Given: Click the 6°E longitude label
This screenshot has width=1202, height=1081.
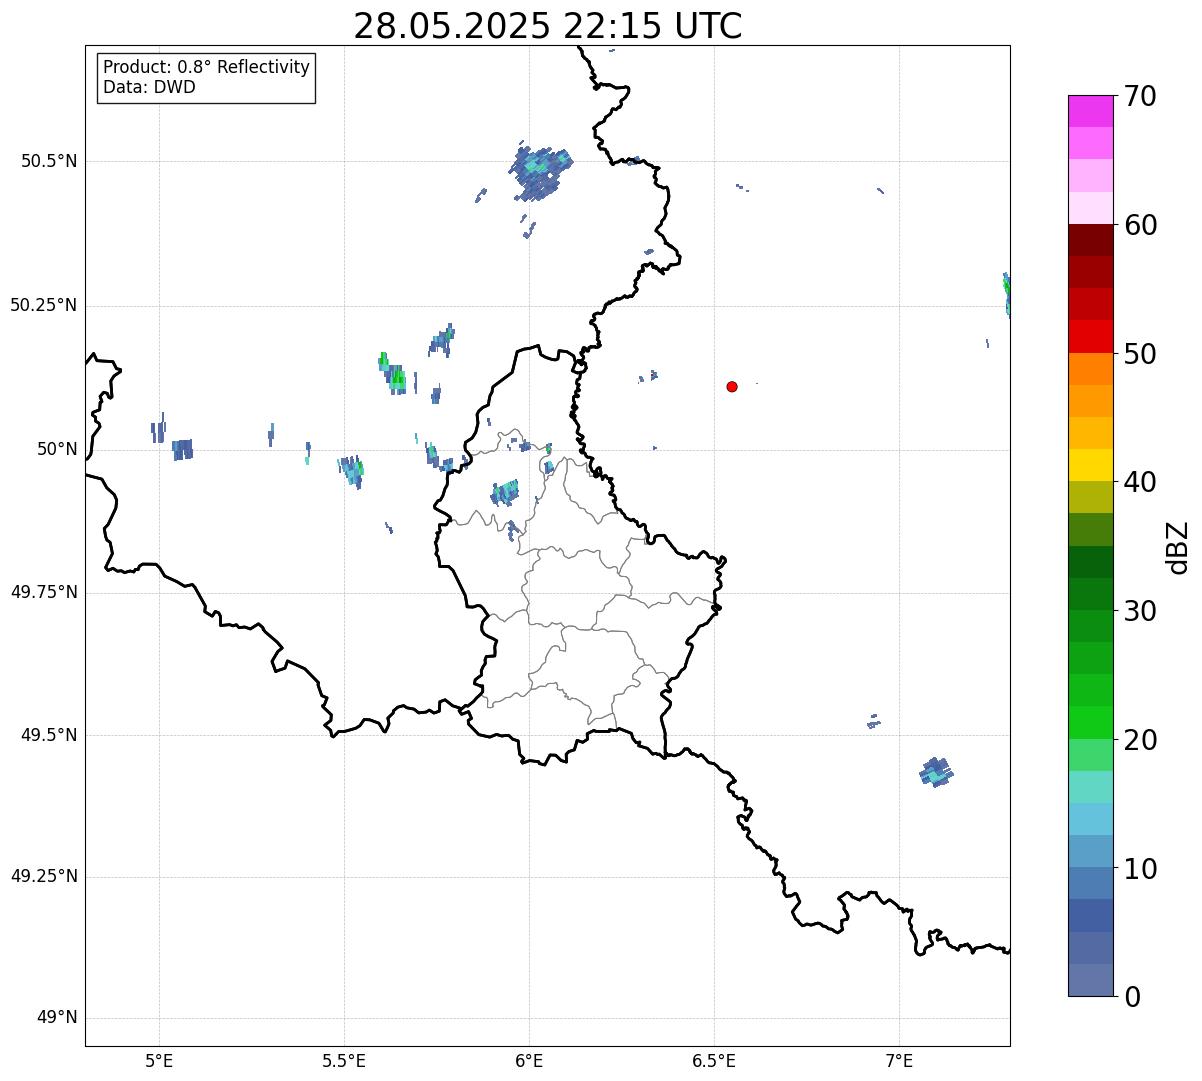Looking at the screenshot, I should [x=529, y=1061].
